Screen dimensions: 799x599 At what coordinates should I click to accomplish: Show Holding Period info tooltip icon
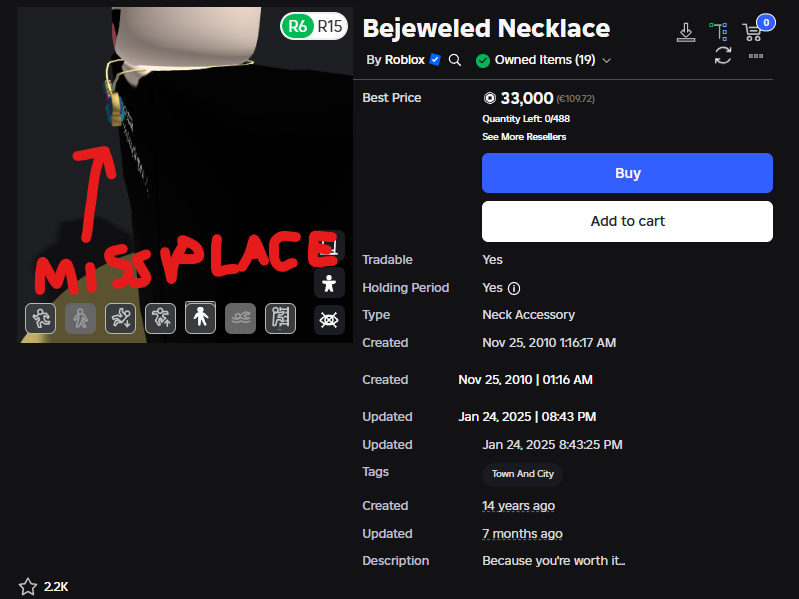(514, 288)
